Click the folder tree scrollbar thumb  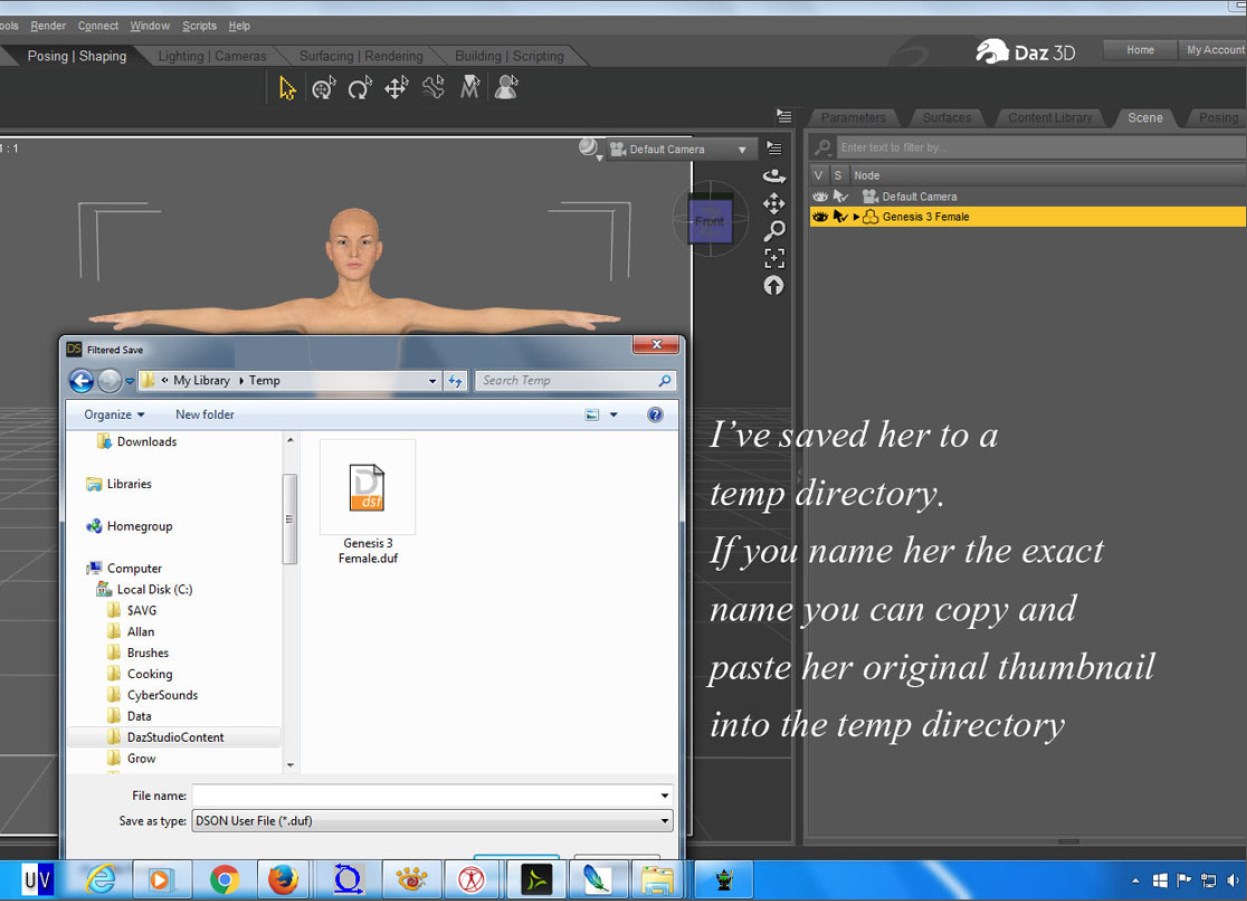pyautogui.click(x=290, y=519)
